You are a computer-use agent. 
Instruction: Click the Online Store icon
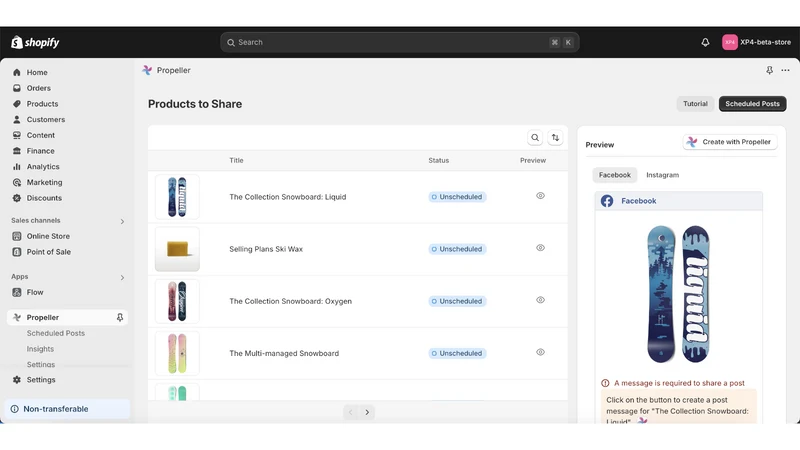17,236
